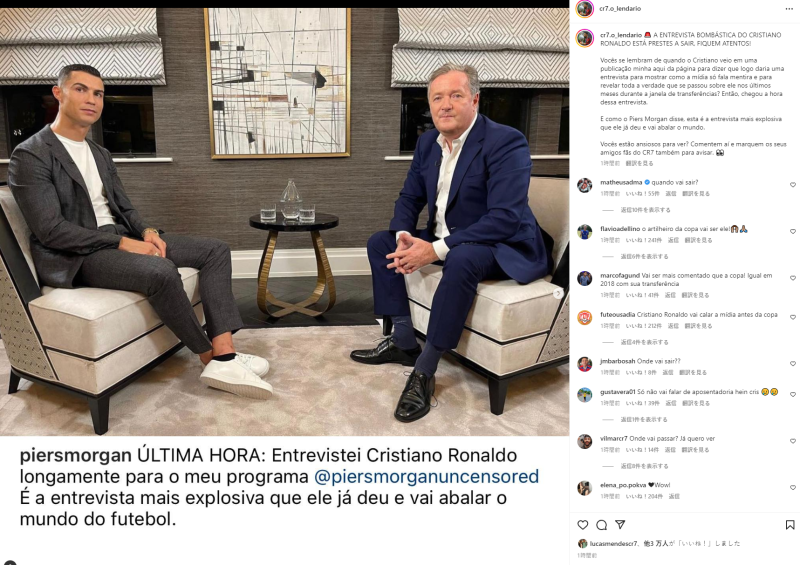Open cr7.o_lendario profile picture in header
The width and height of the screenshot is (800, 565).
585,9
